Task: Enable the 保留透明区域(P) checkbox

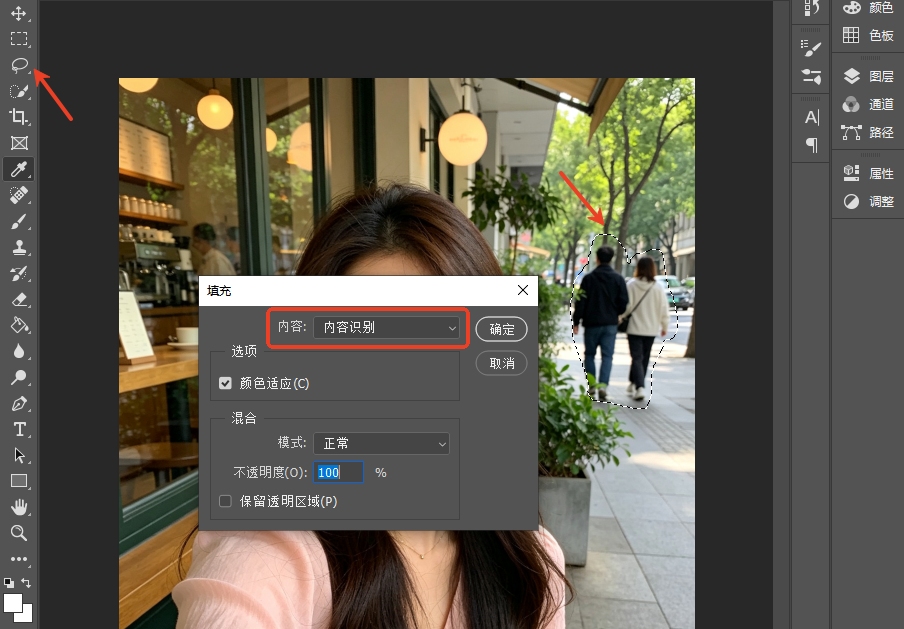Action: [225, 501]
